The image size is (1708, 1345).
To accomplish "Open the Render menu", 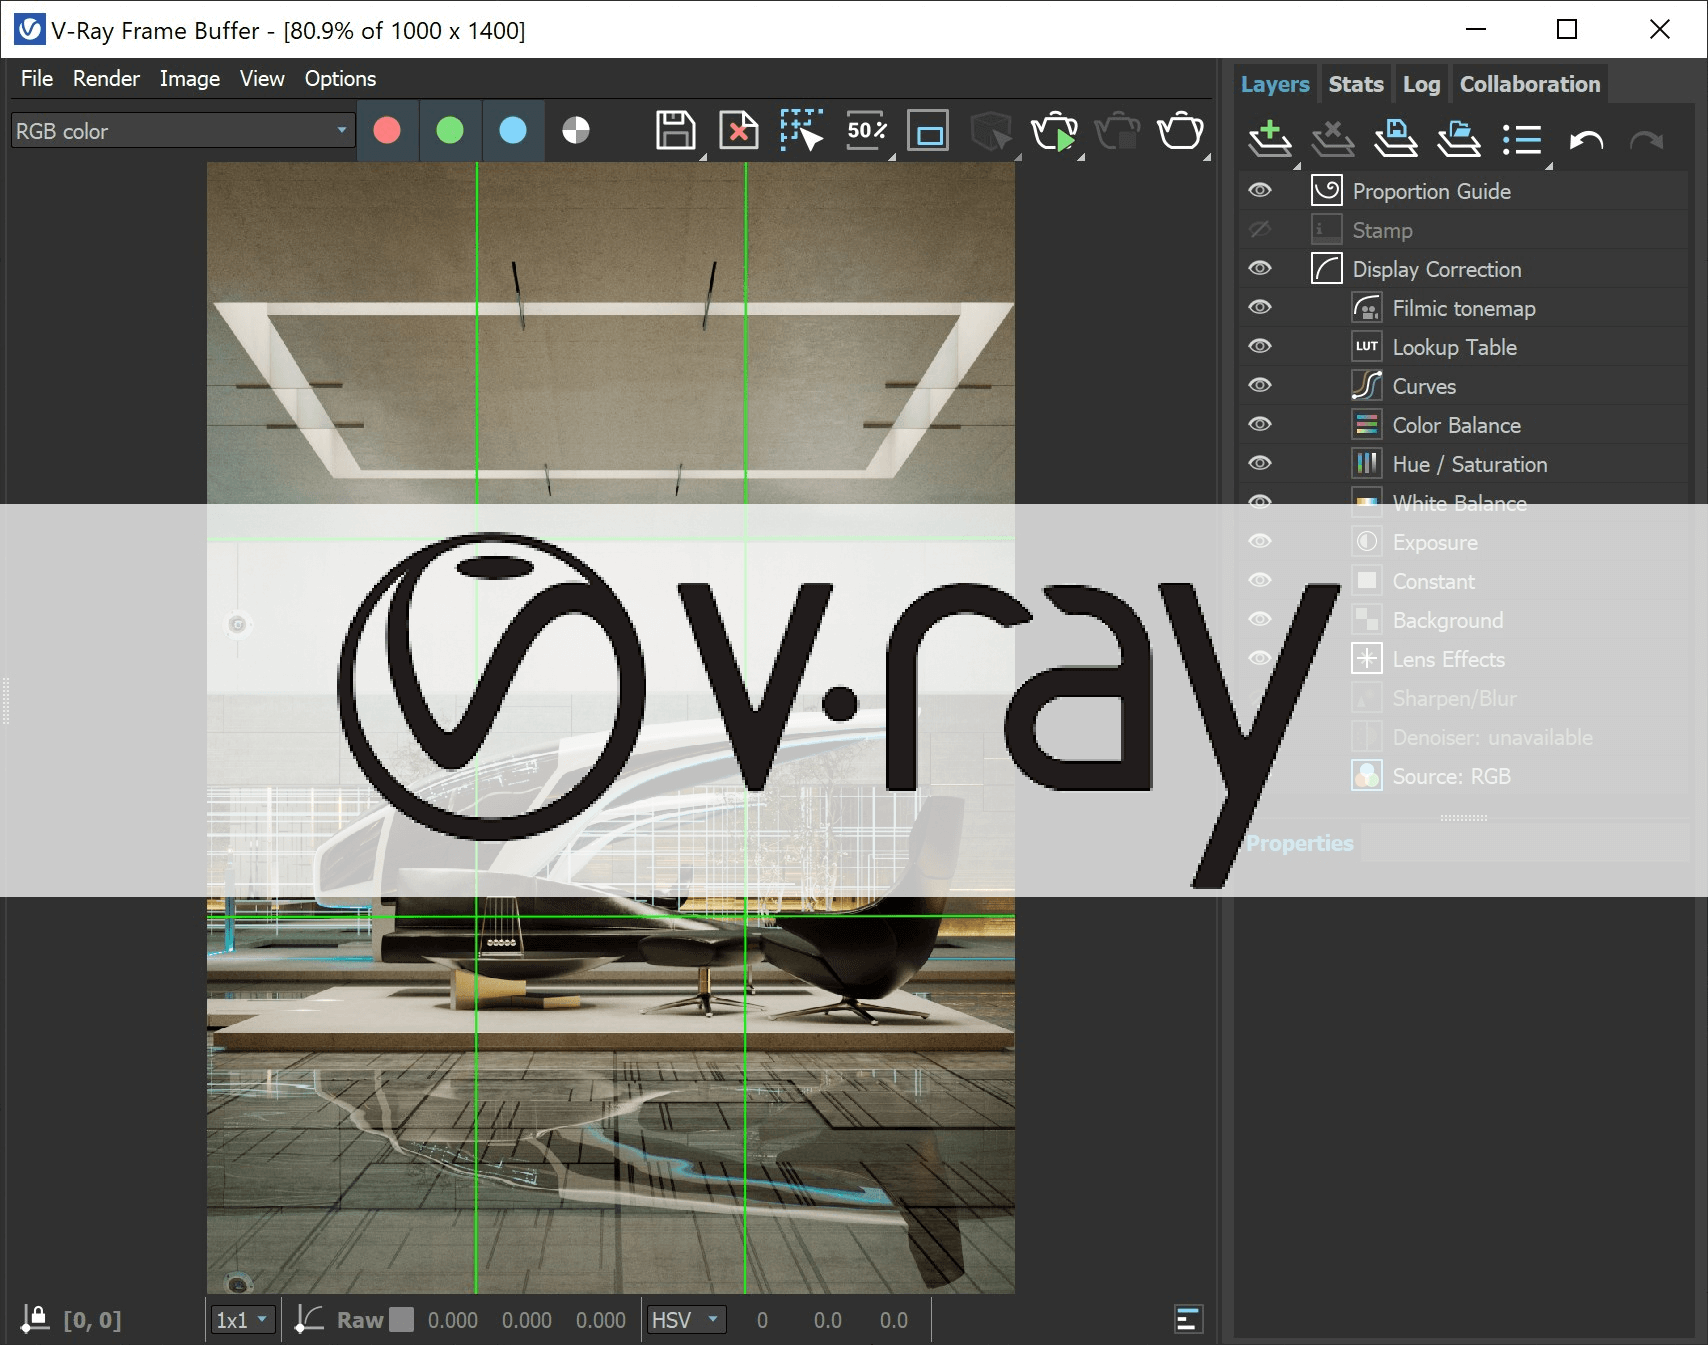I will pyautogui.click(x=106, y=79).
